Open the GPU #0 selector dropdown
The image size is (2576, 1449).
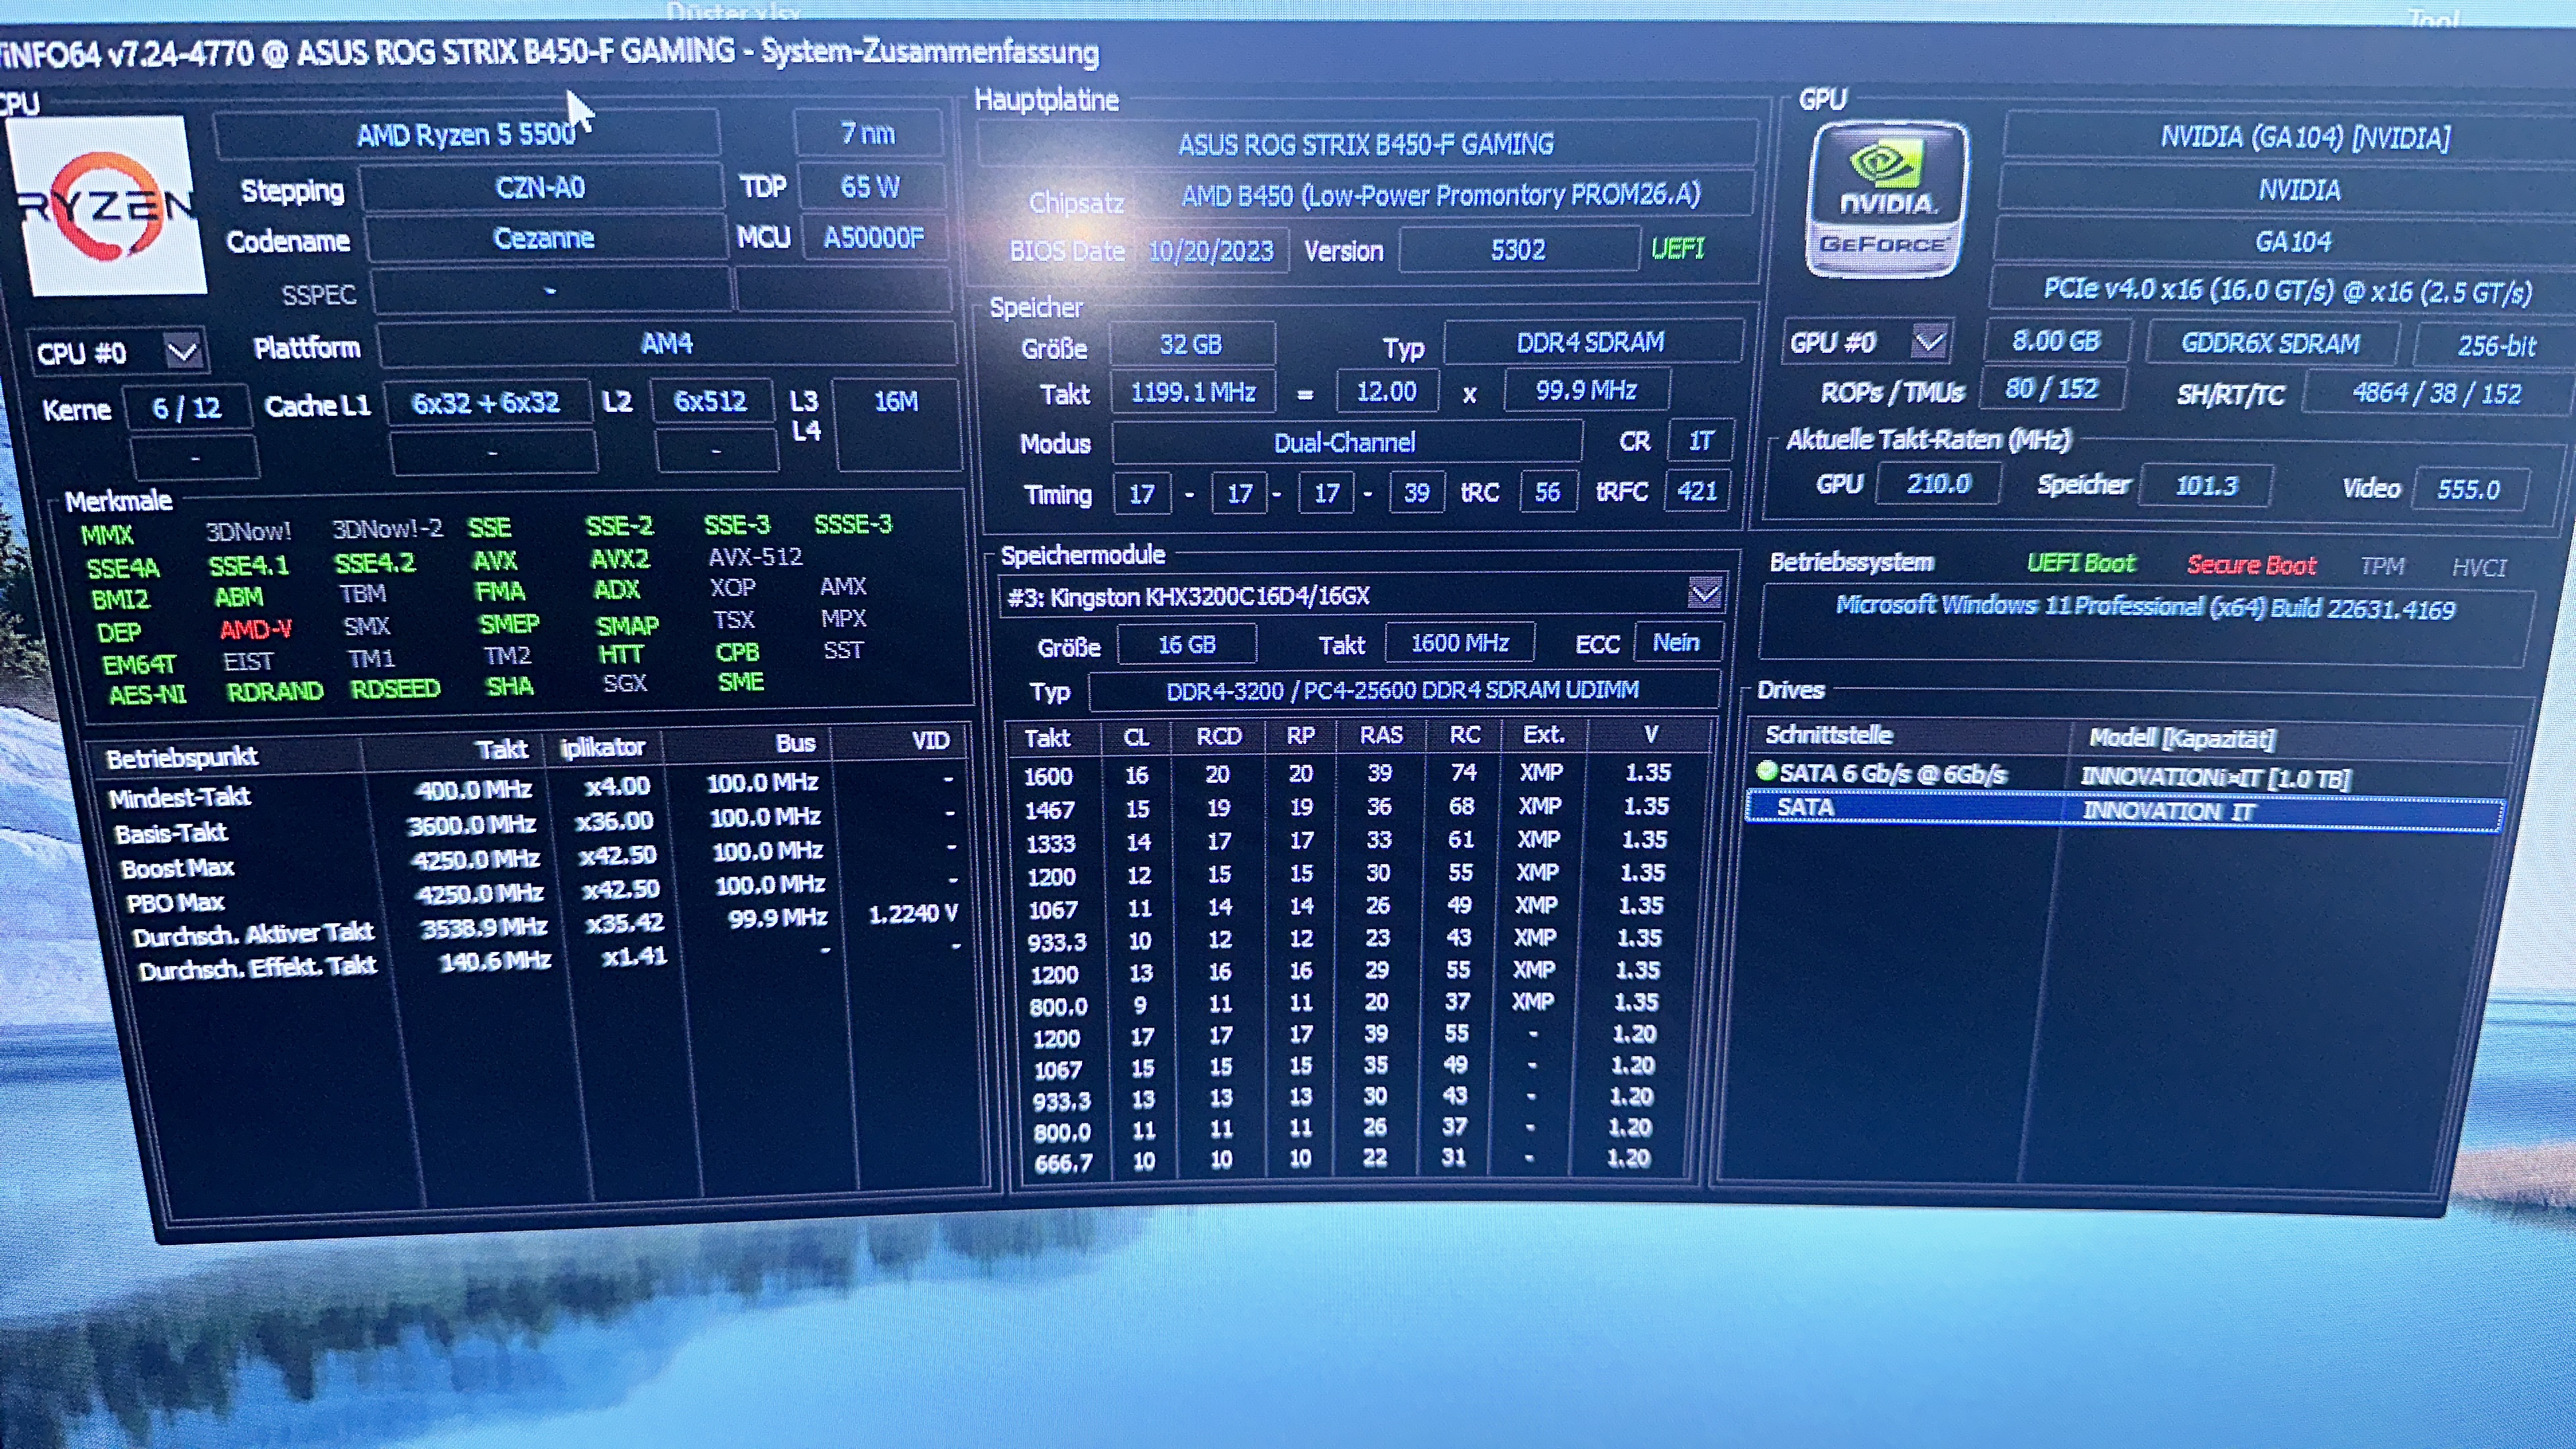[x=1929, y=342]
